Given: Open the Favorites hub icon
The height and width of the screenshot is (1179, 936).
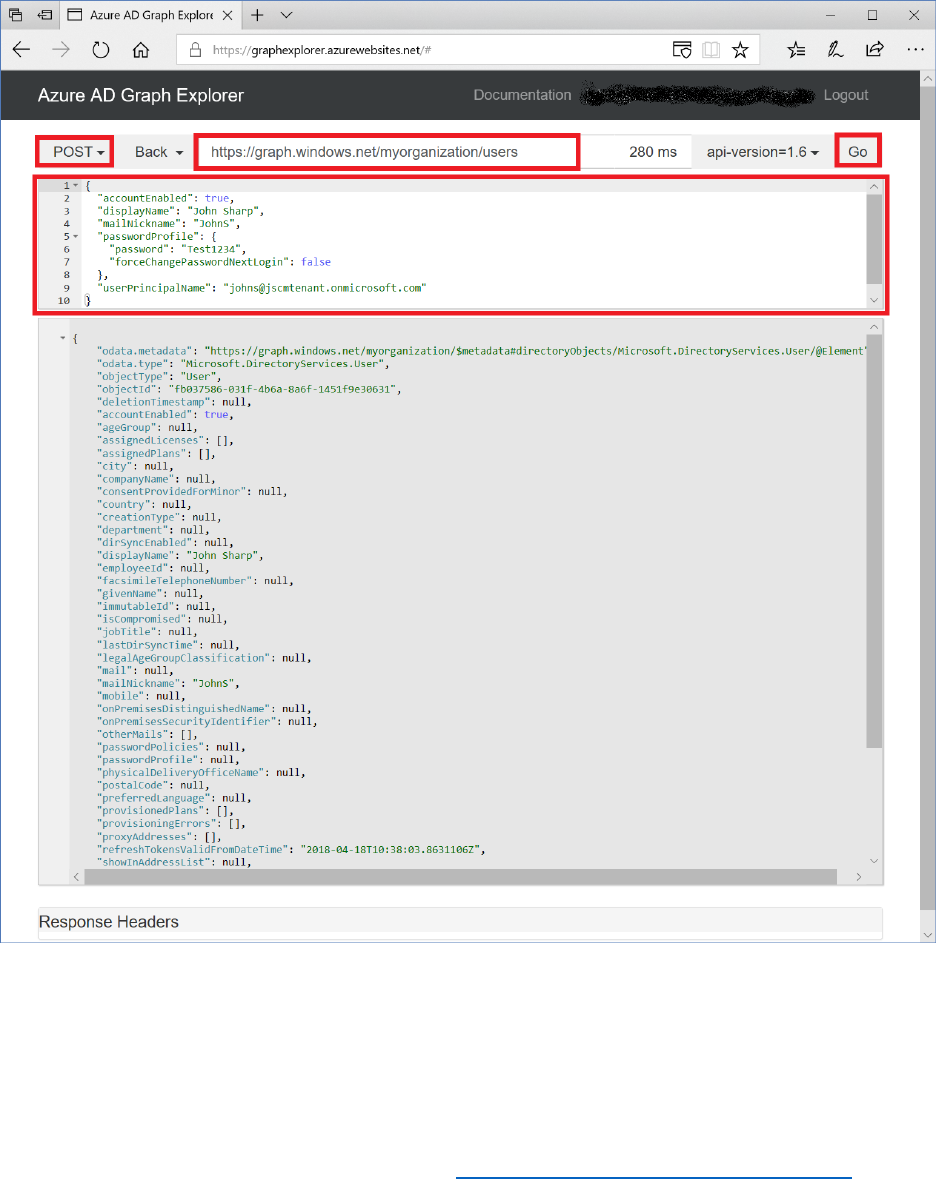Looking at the screenshot, I should click(796, 50).
